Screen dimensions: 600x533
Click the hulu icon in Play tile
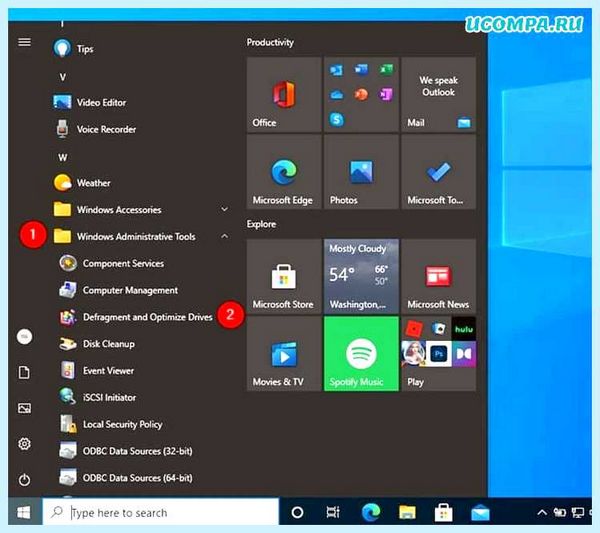tap(464, 329)
